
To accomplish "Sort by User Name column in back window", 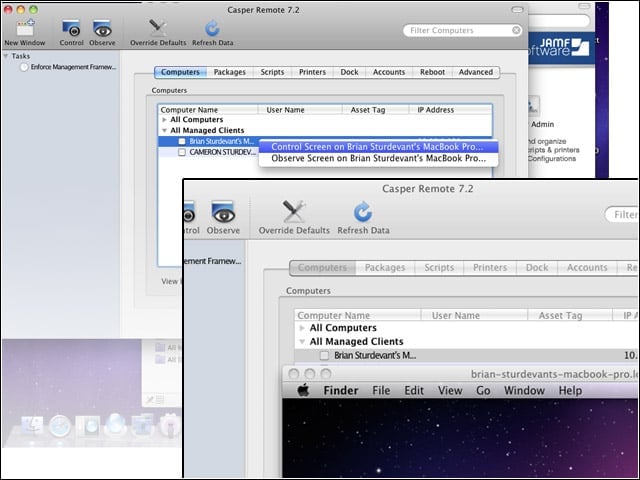I will [x=300, y=110].
